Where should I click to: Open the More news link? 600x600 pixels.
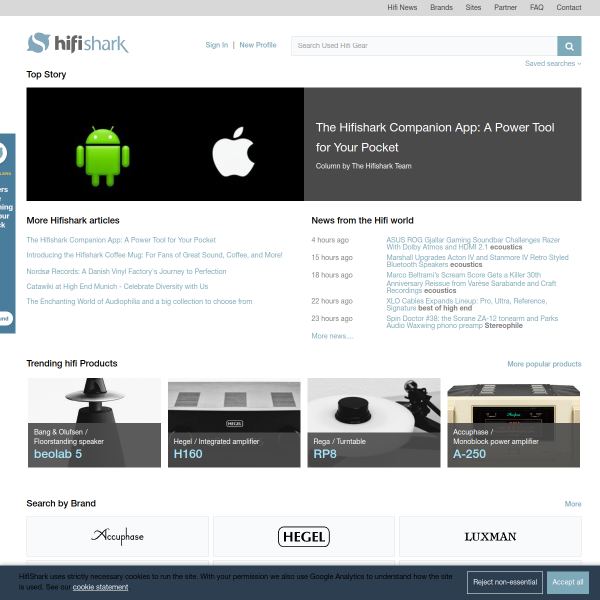pyautogui.click(x=333, y=336)
